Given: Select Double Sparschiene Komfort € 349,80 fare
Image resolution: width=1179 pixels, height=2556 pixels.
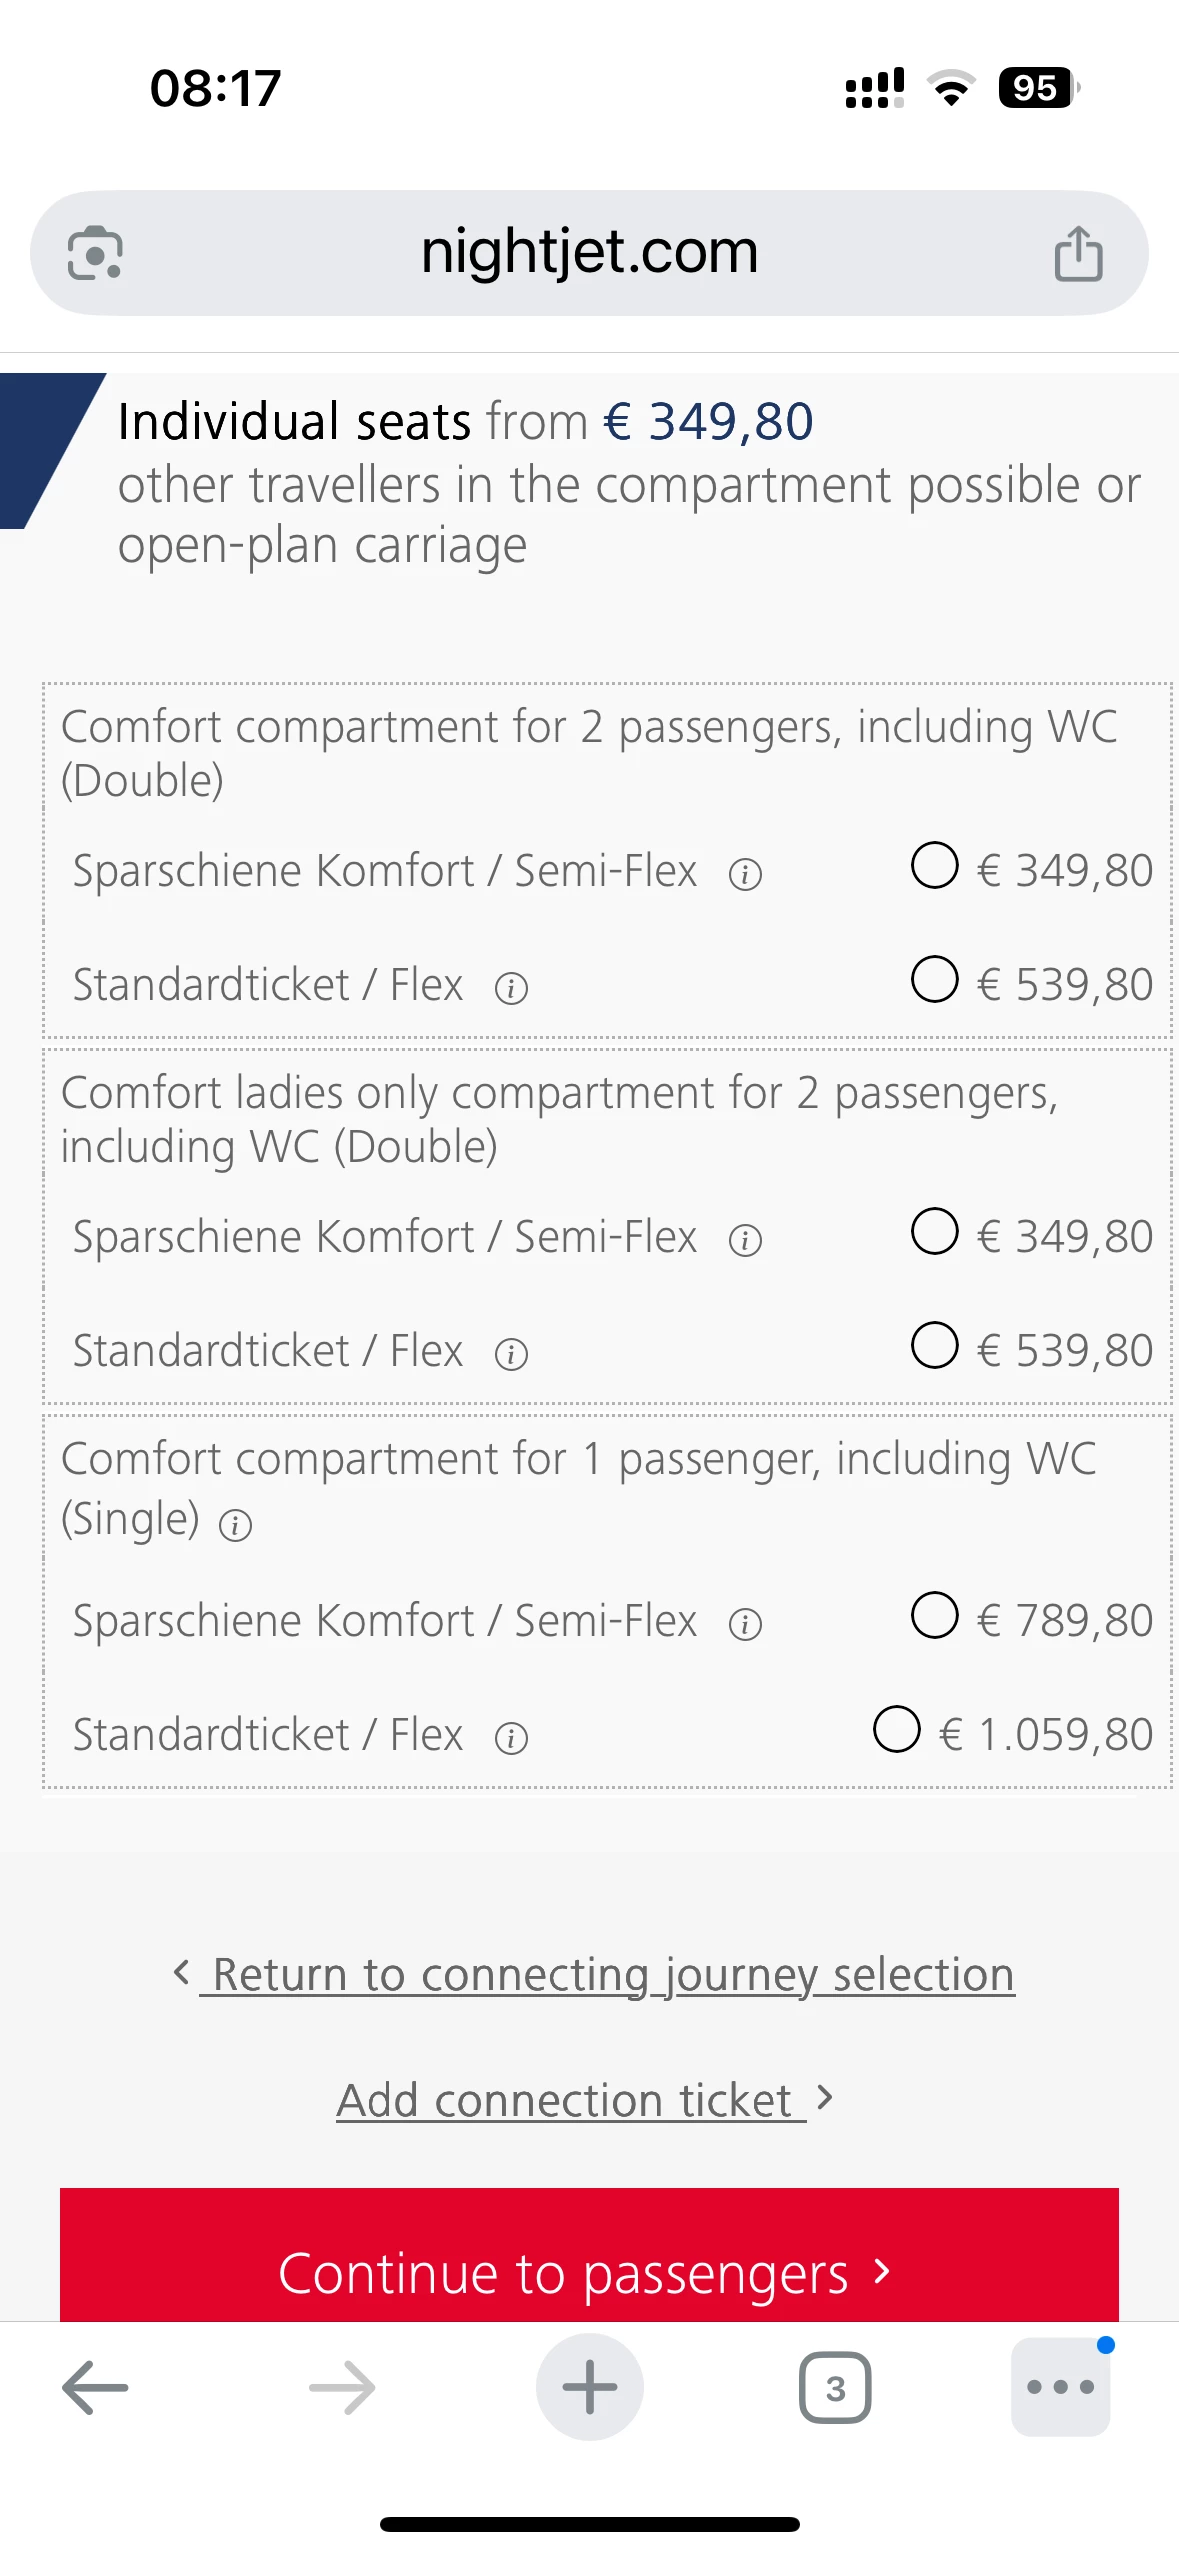Looking at the screenshot, I should coord(935,866).
